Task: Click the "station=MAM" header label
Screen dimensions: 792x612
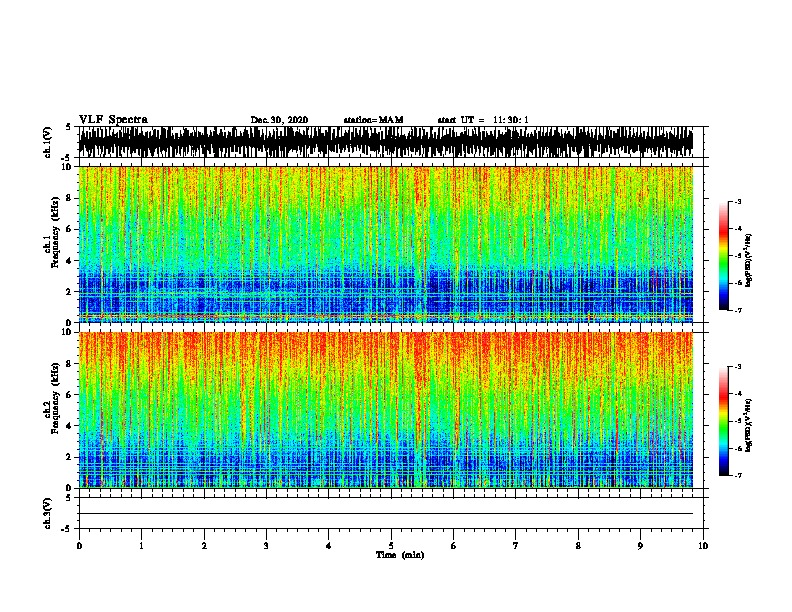Action: click(x=373, y=120)
